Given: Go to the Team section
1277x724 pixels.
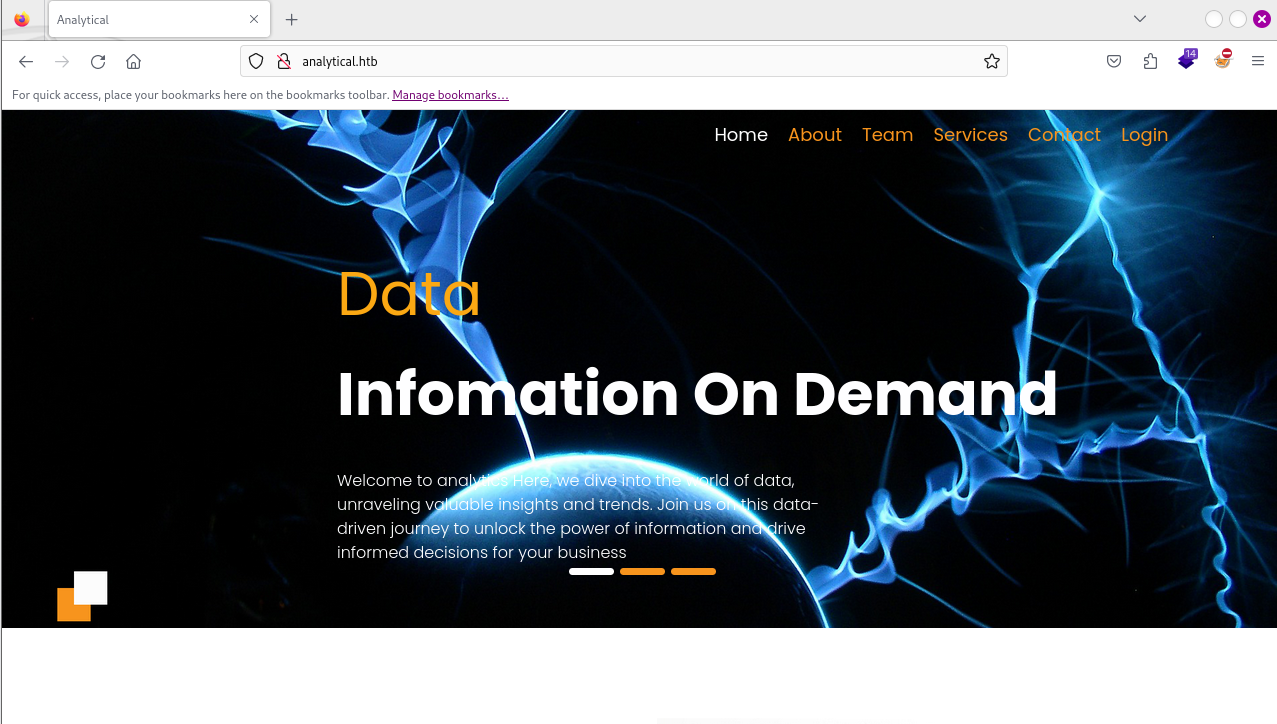Looking at the screenshot, I should pos(888,135).
